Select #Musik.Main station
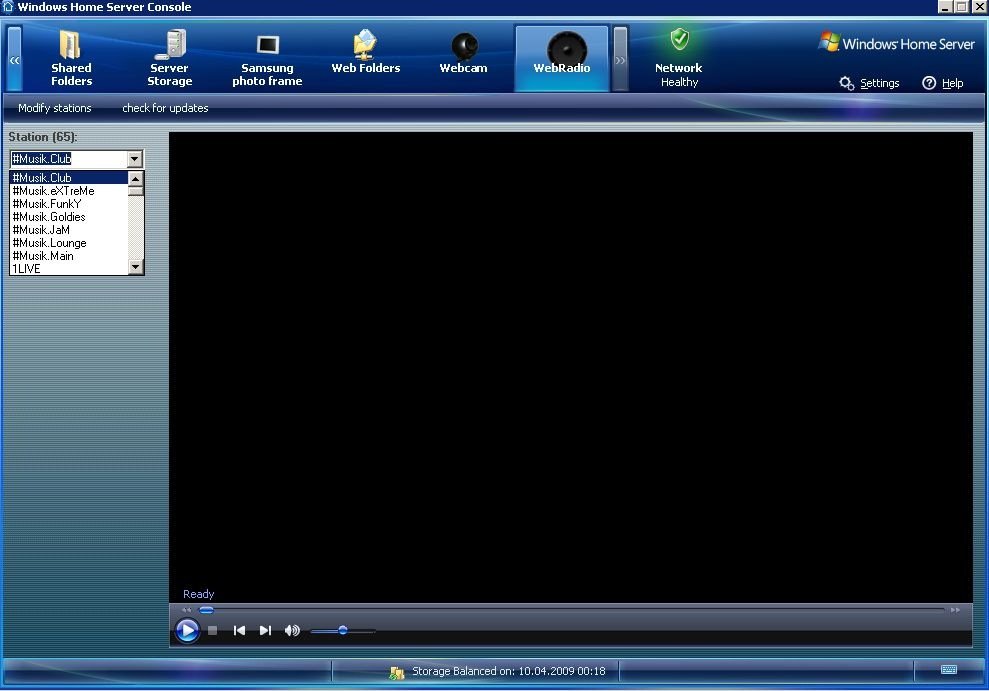989x691 pixels. tap(69, 255)
